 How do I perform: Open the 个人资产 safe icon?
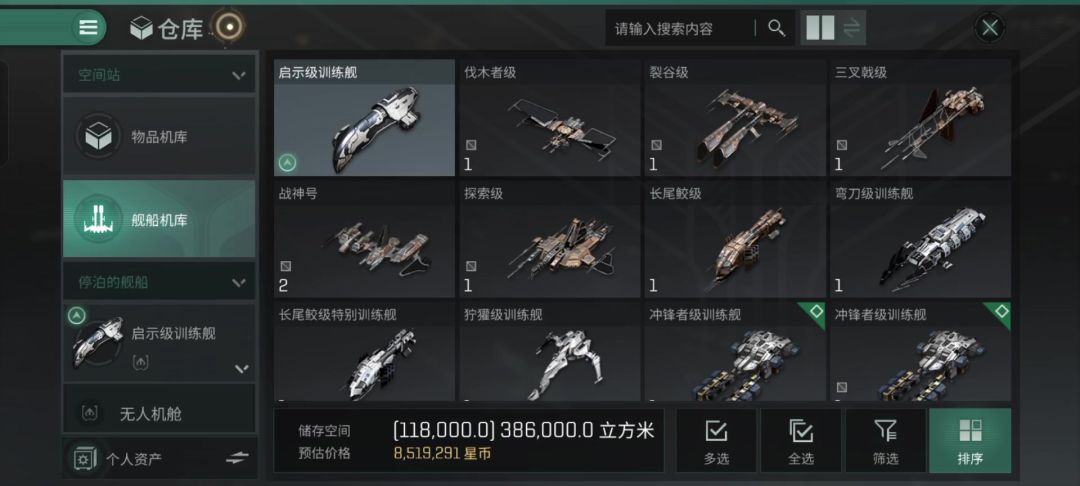pos(84,458)
